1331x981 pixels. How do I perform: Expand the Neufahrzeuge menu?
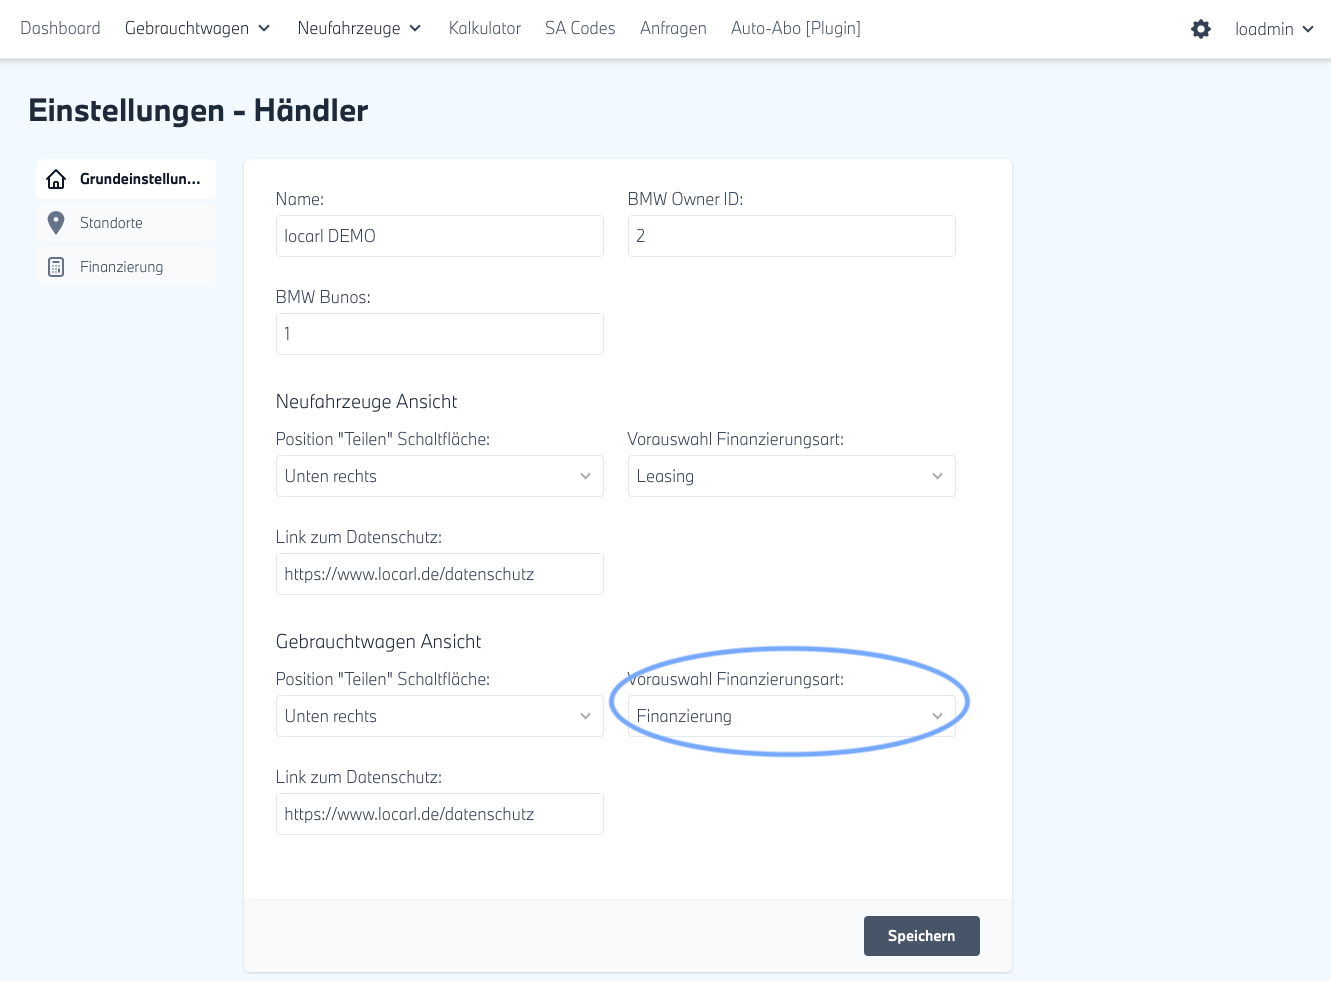coord(359,28)
